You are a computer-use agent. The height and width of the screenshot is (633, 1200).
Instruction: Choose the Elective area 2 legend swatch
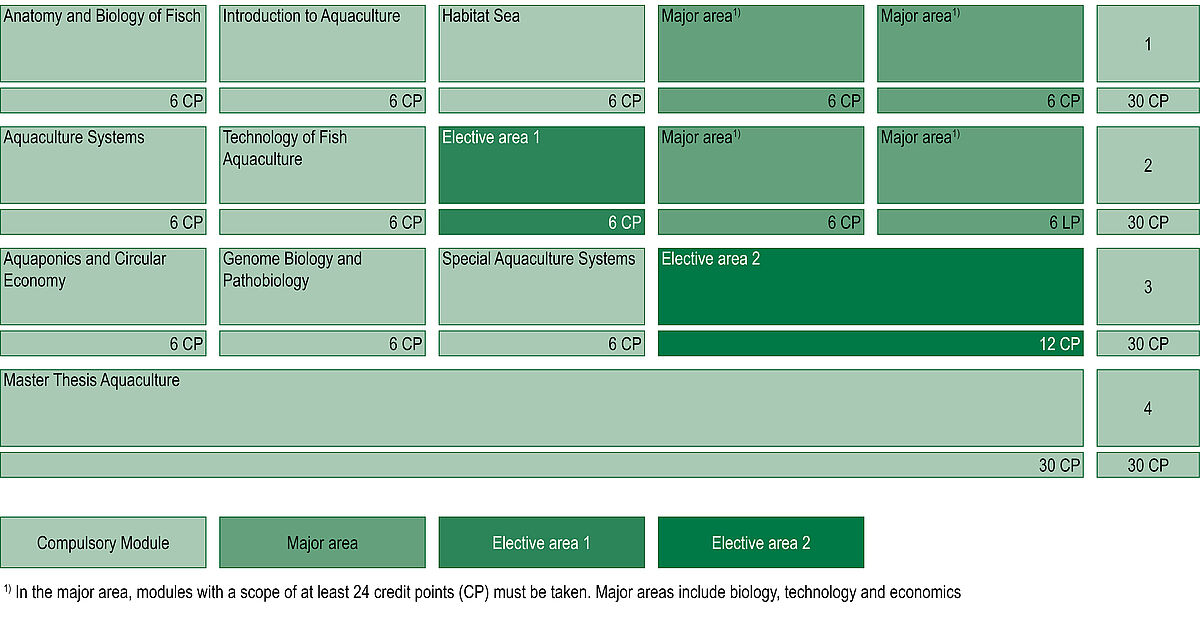click(761, 542)
